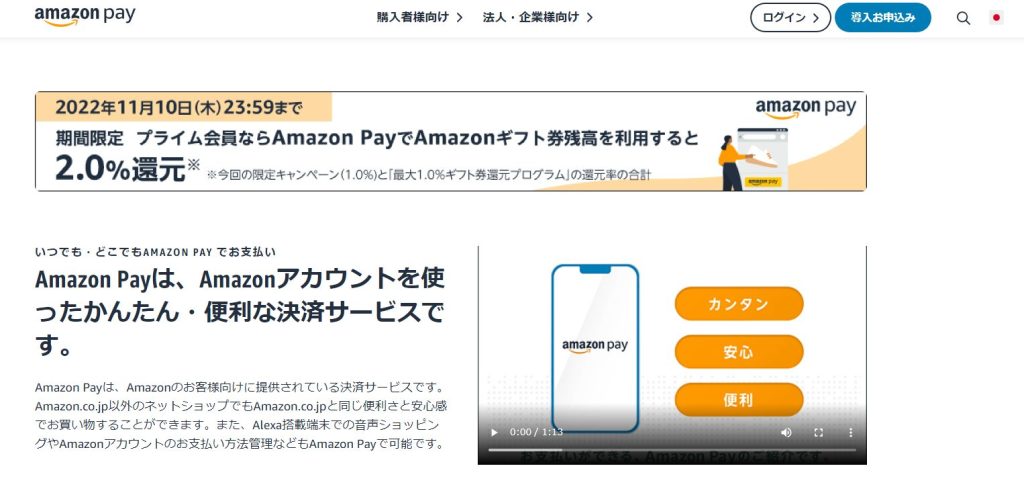The height and width of the screenshot is (493, 1024).
Task: Open the search magnifier icon
Action: 963,18
